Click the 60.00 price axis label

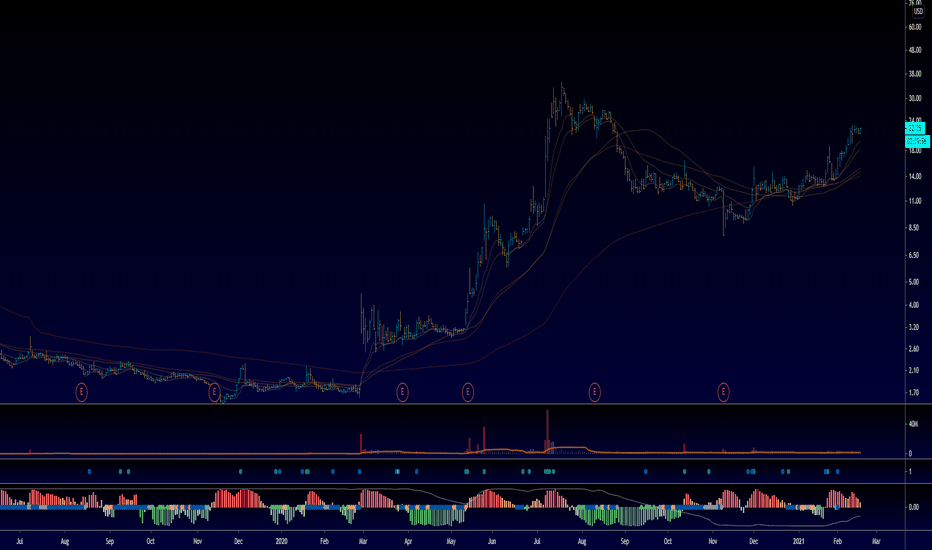tap(914, 27)
